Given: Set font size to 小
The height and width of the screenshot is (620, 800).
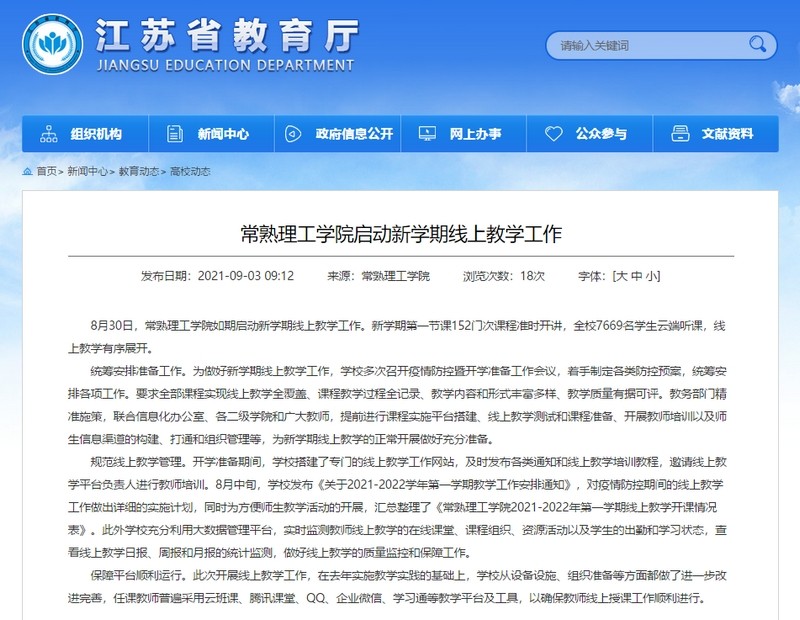Looking at the screenshot, I should [652, 276].
